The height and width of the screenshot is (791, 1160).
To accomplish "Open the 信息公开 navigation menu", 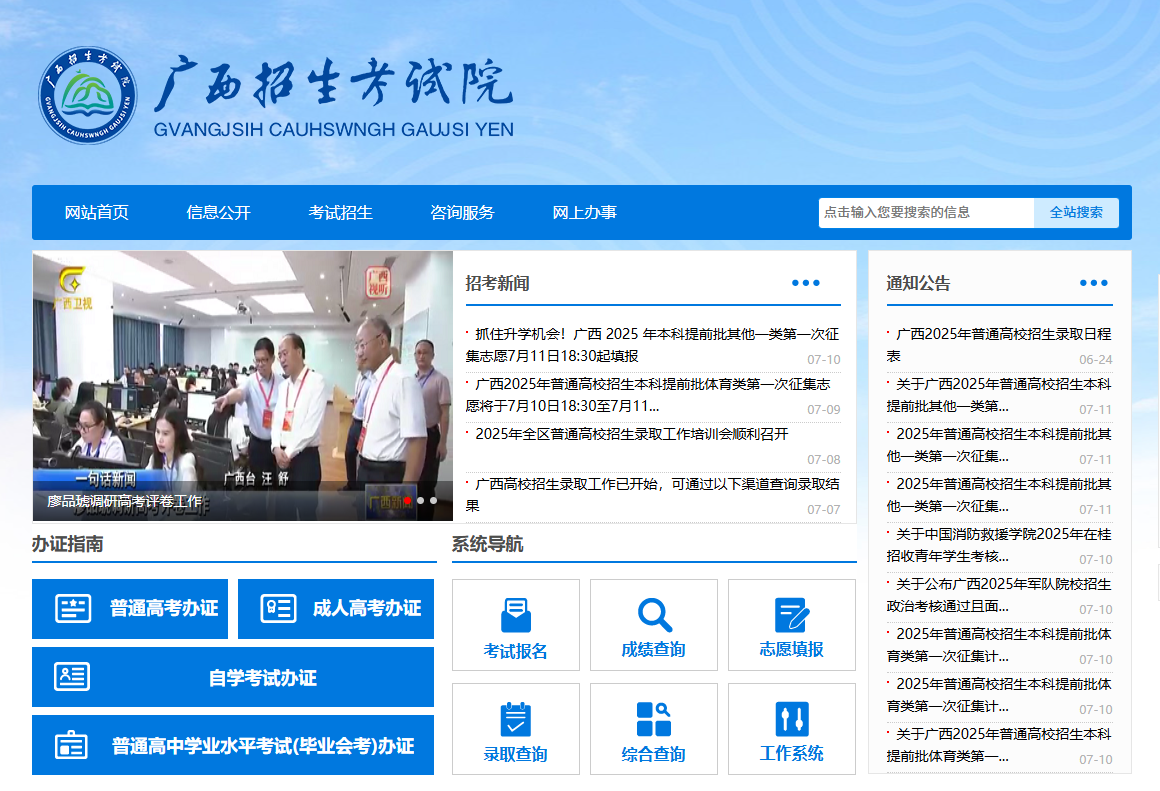I will (x=218, y=212).
